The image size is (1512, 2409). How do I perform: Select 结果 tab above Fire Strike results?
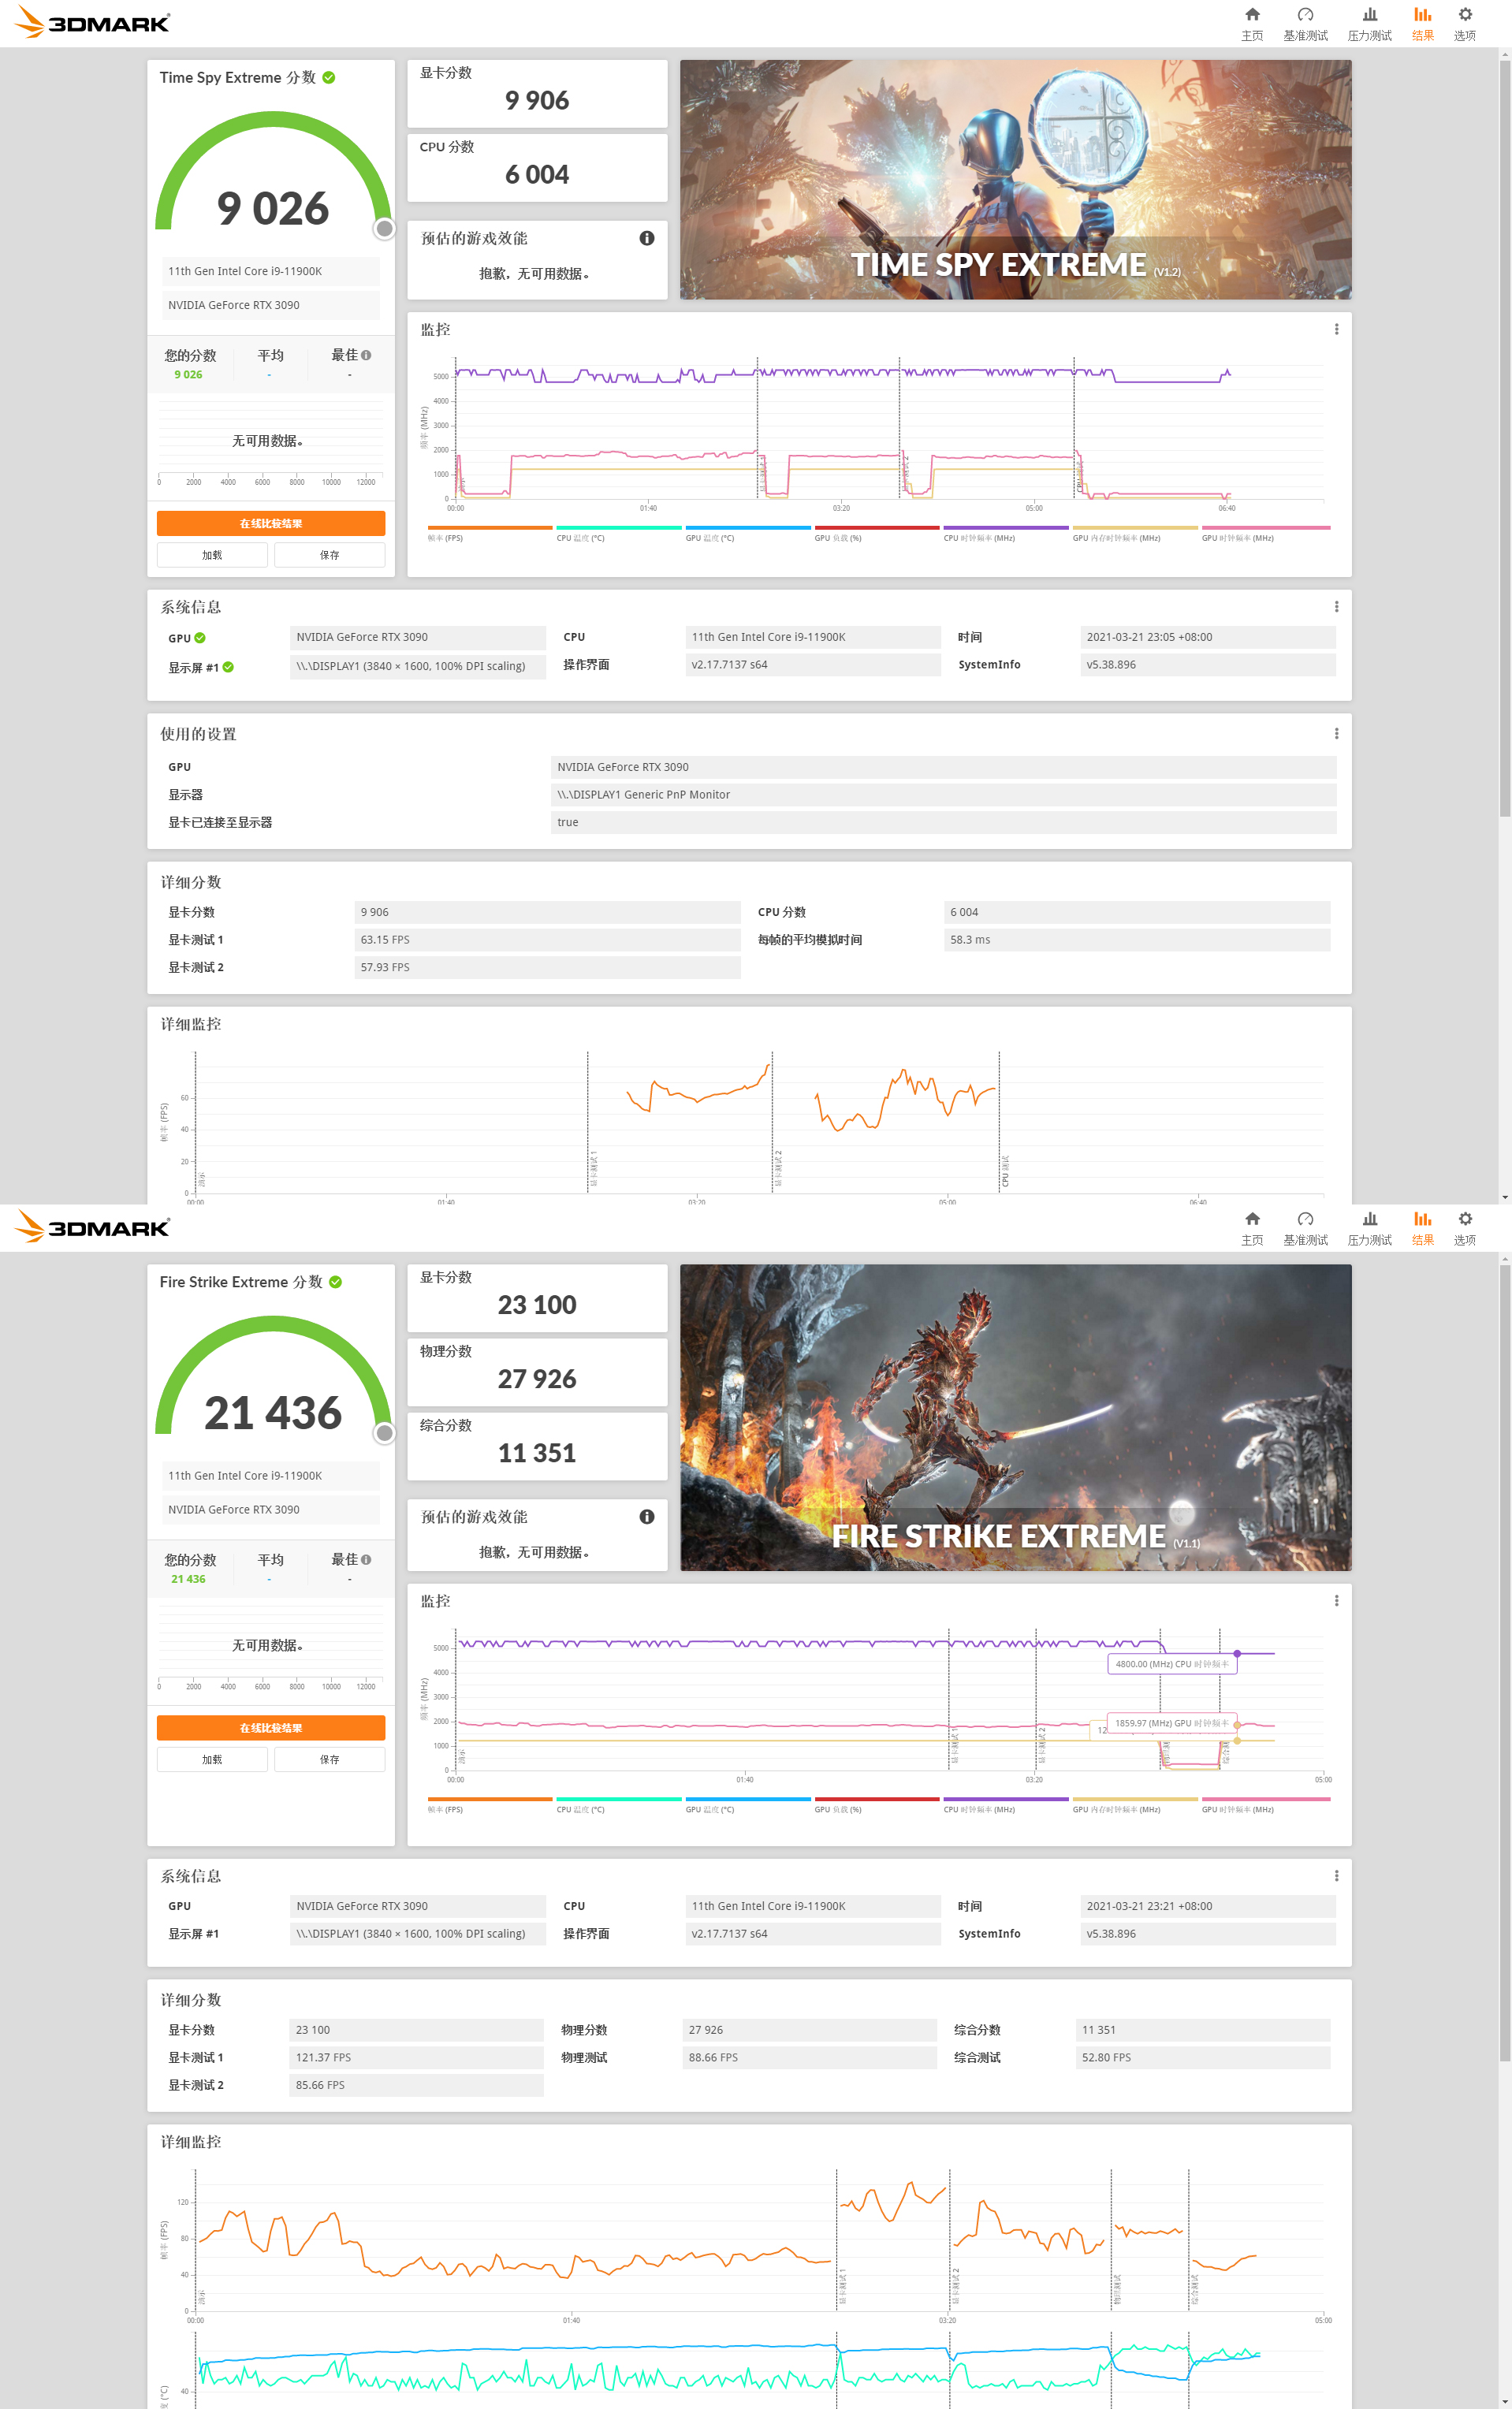(1422, 1227)
